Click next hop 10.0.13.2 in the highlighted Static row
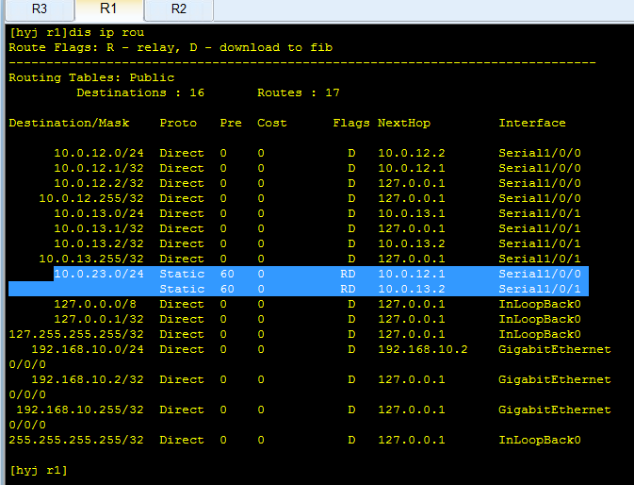635x485 pixels. tap(411, 289)
